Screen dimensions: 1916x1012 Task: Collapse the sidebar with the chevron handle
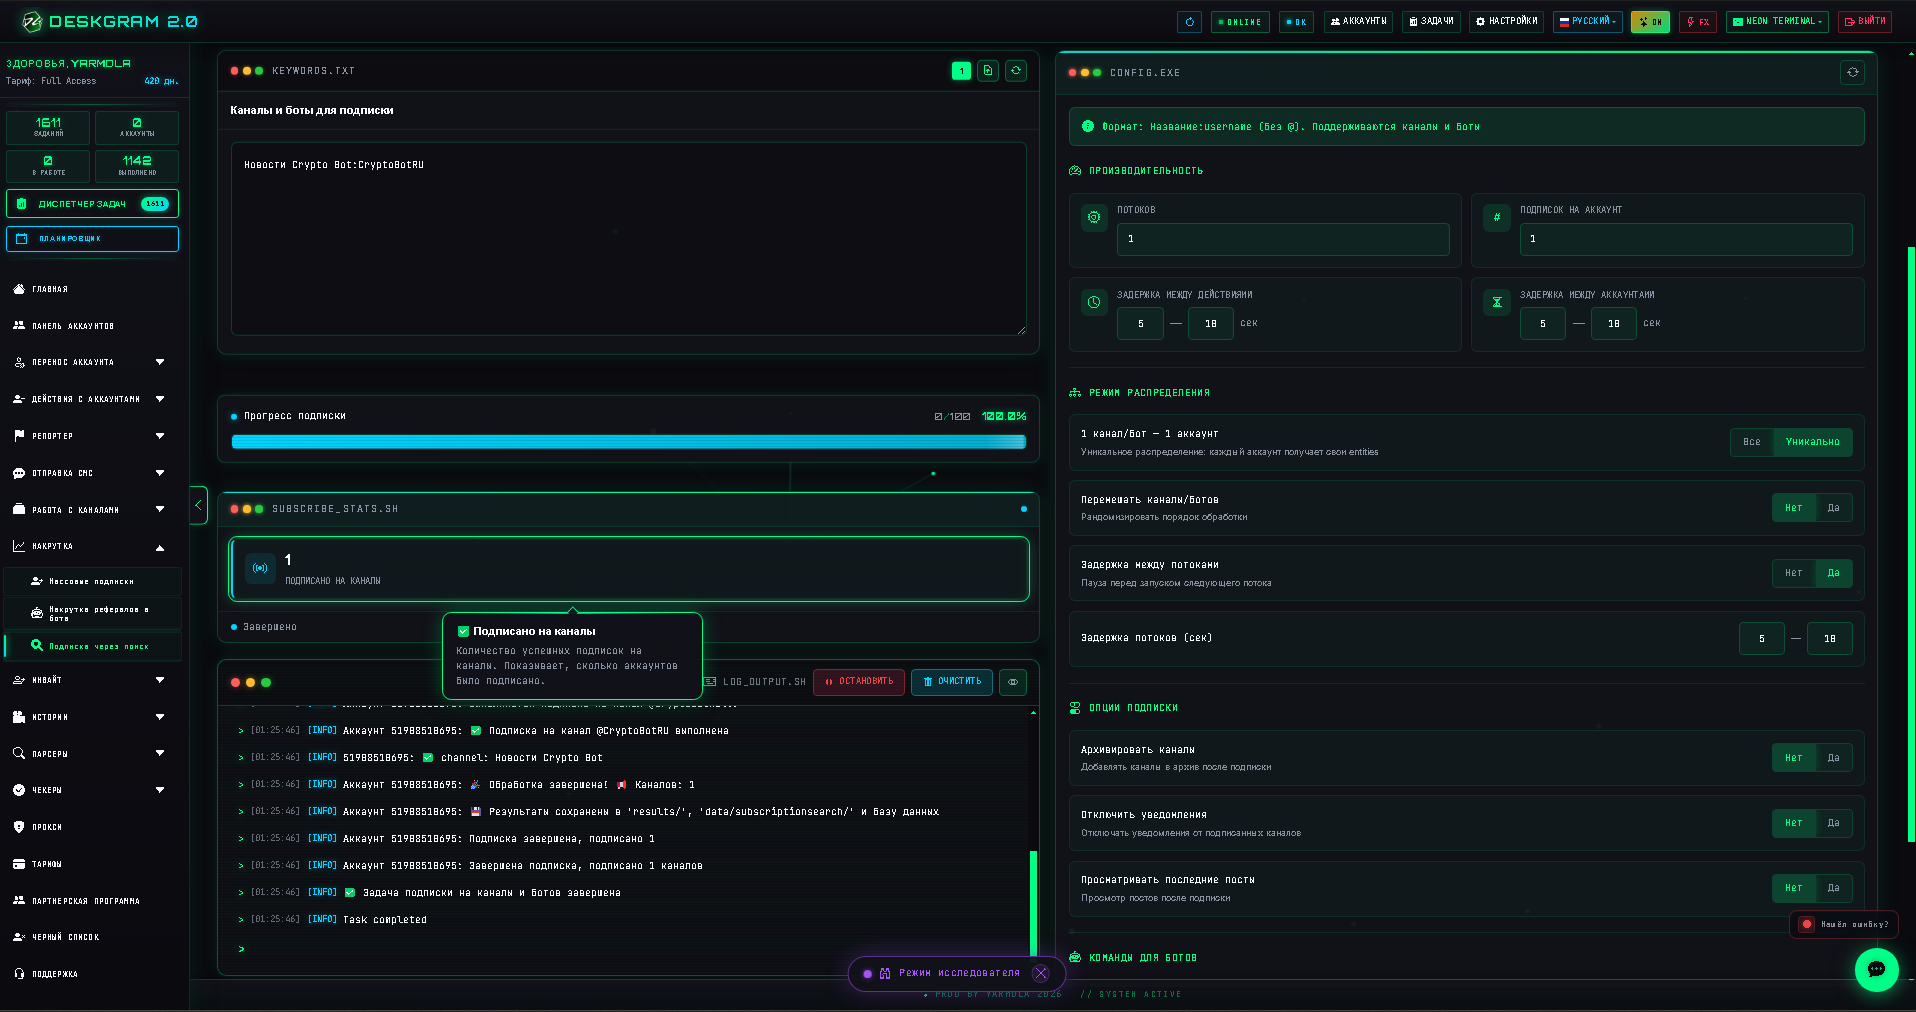[x=198, y=505]
